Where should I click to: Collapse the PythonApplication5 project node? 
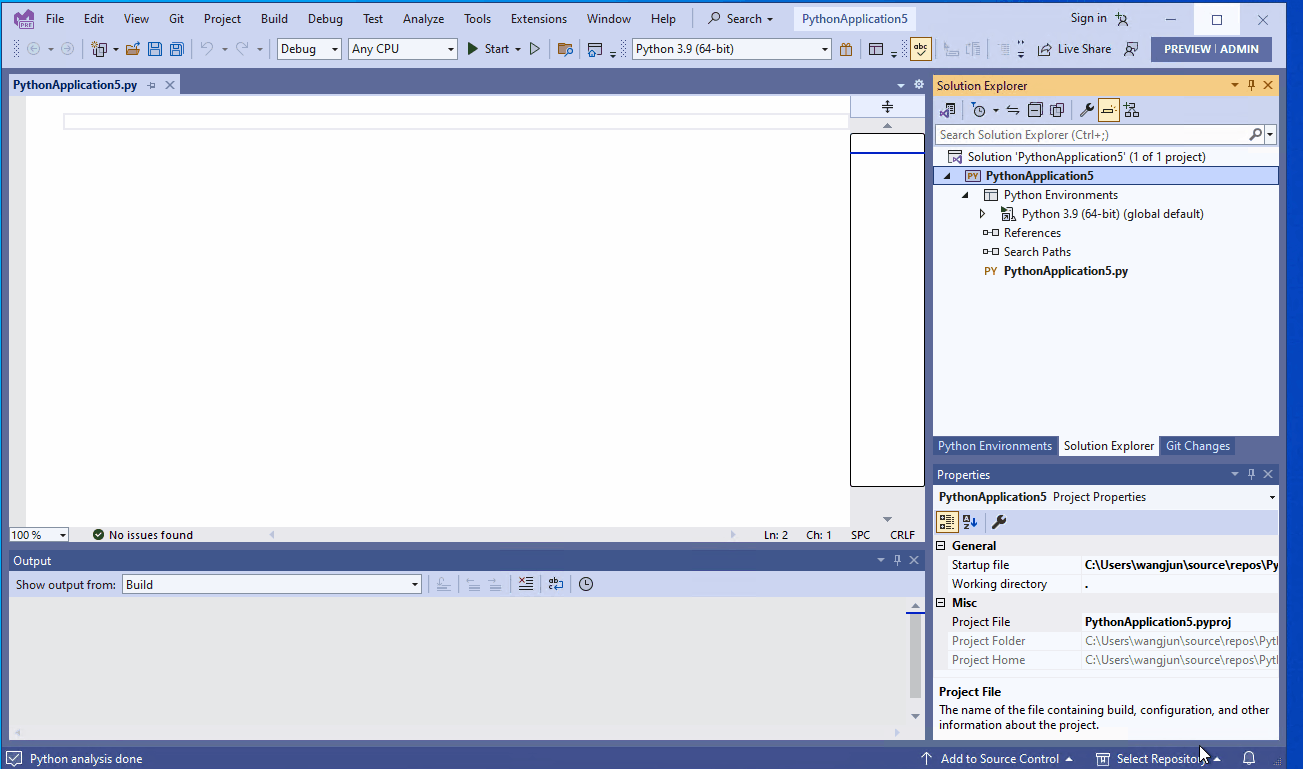click(x=946, y=175)
